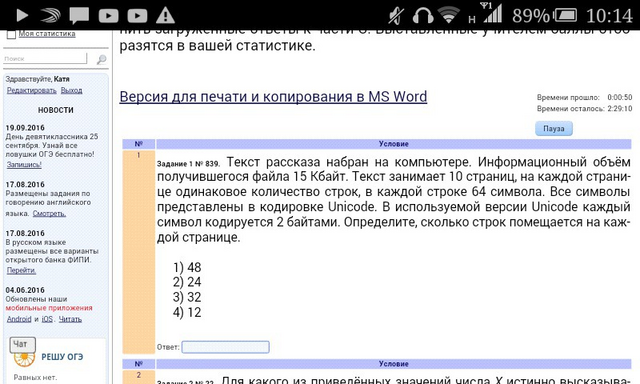This screenshot has height=384, width=640.
Task: Click the Редактировать profile link
Action: pos(31,90)
